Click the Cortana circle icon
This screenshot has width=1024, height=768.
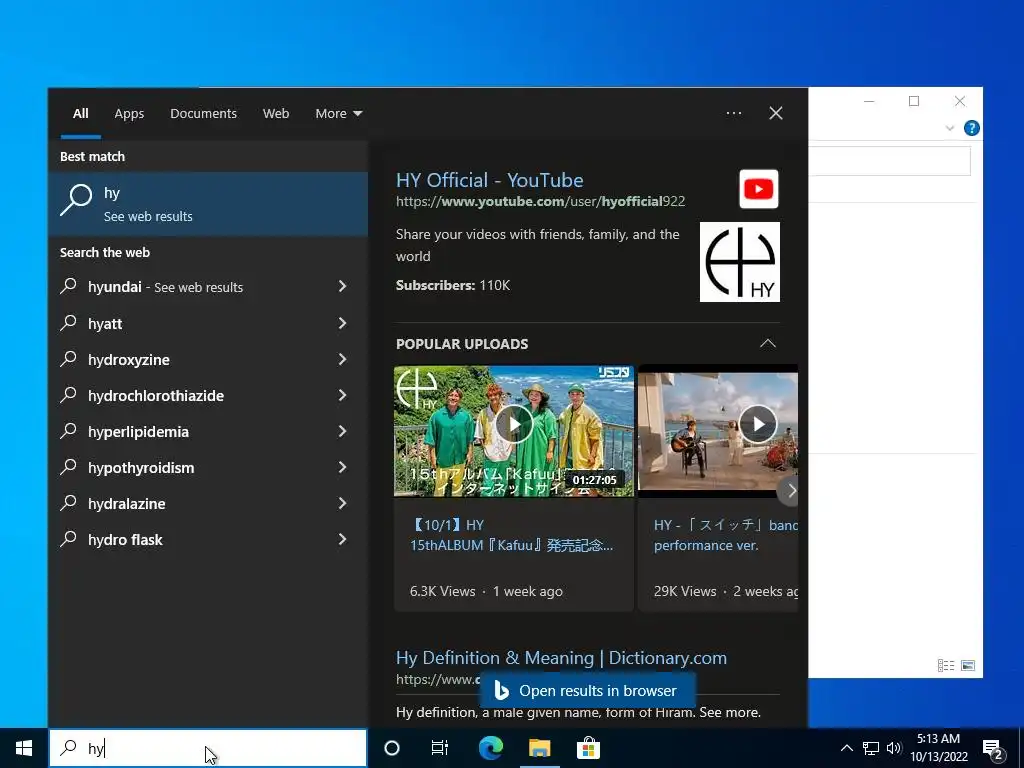(x=392, y=748)
